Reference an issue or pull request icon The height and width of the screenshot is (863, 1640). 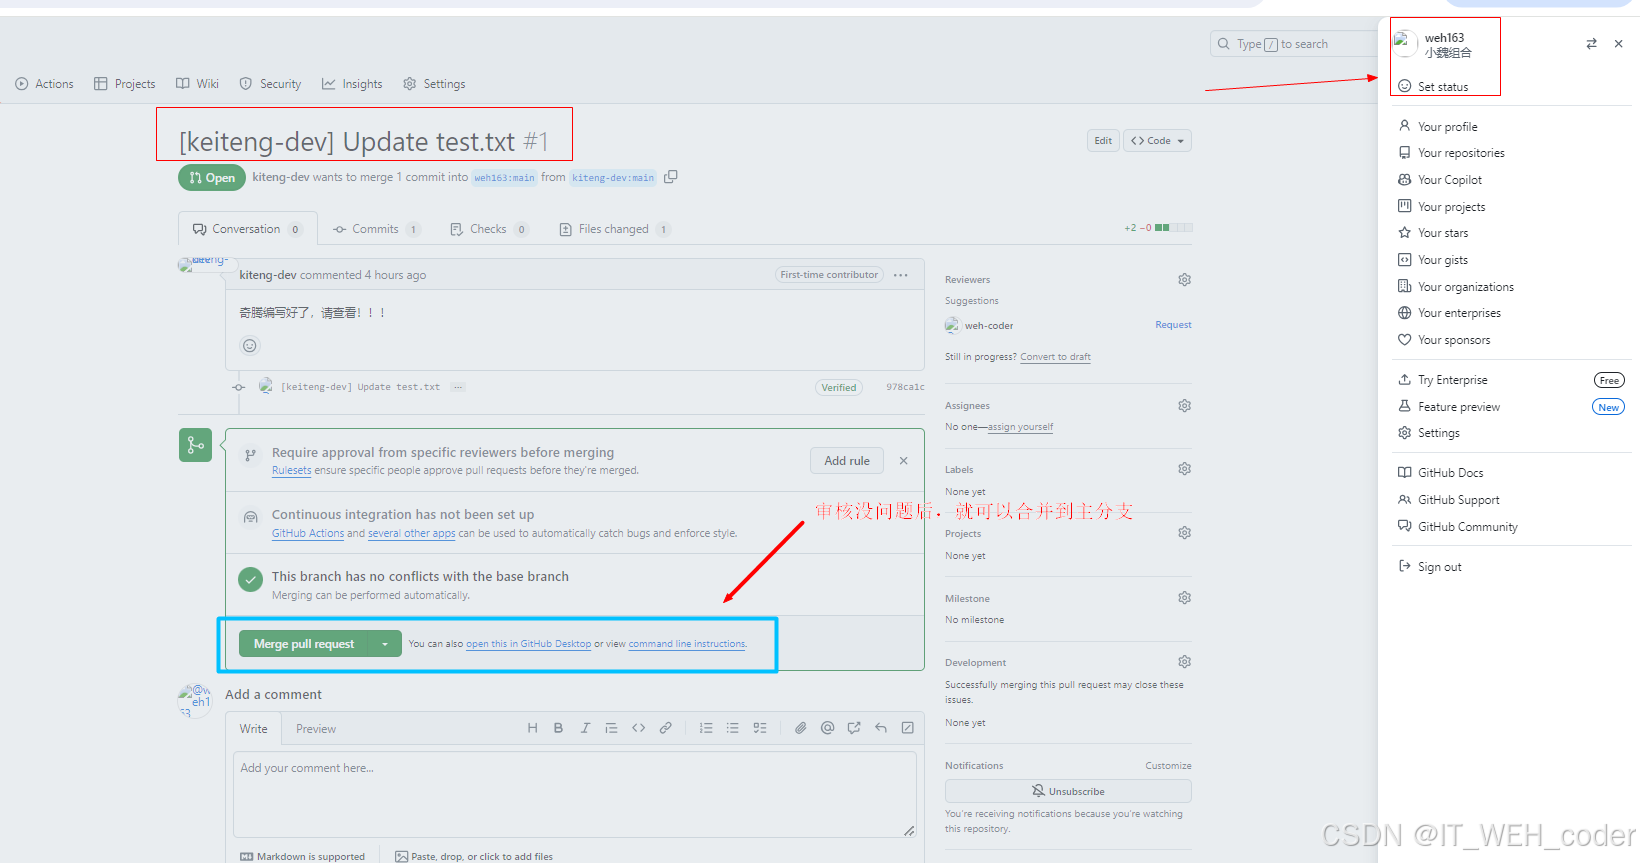854,728
